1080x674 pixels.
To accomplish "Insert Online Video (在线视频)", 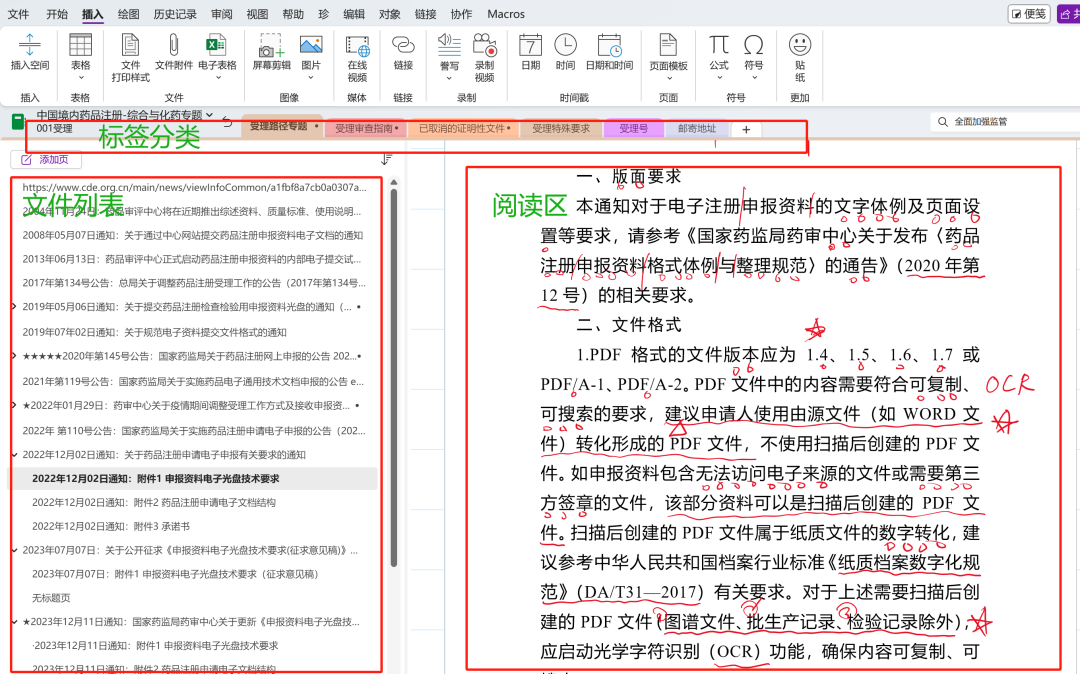I will click(x=357, y=58).
